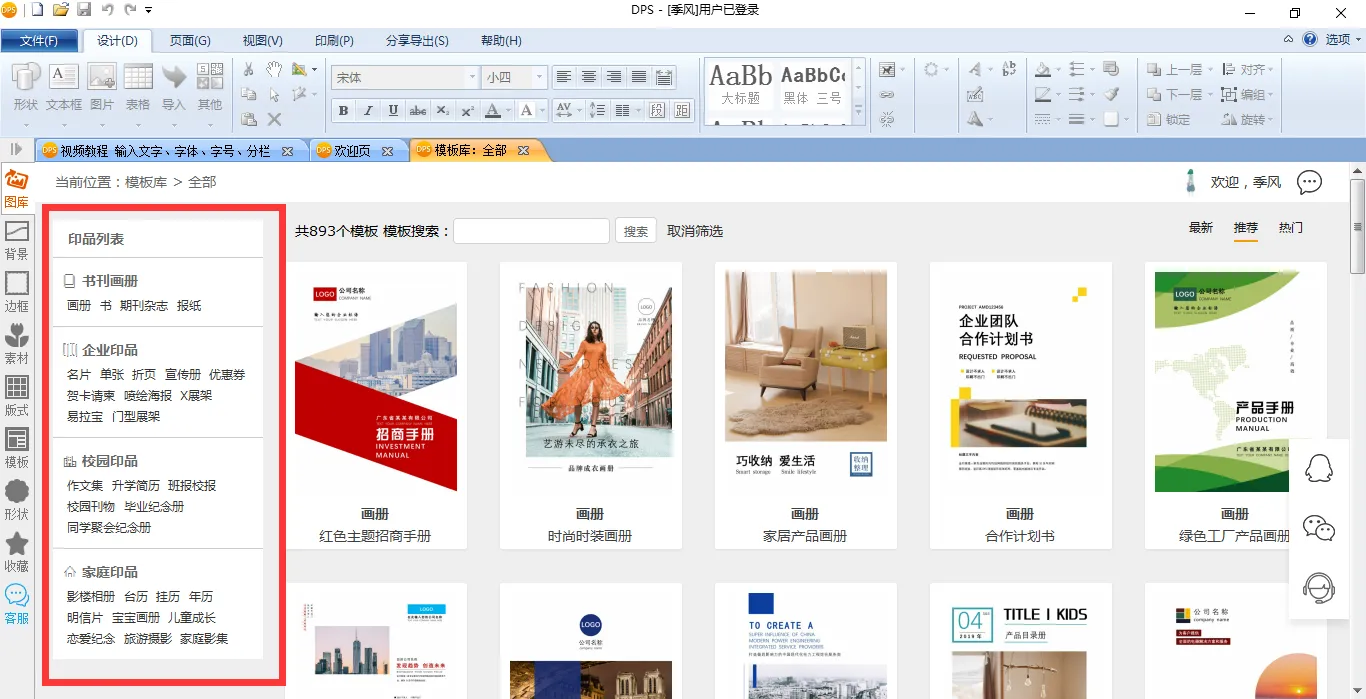Open the 图库 gallery panel in sidebar

[x=16, y=187]
